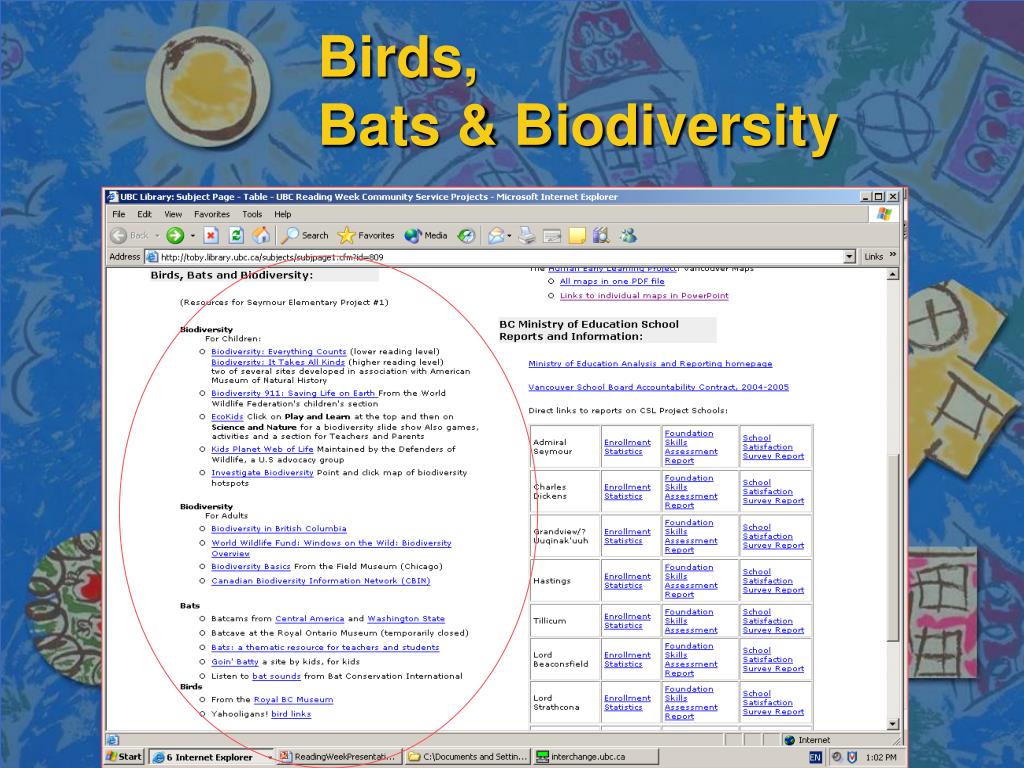Viewport: 1024px width, 768px height.
Task: Click the Windows flag logo throbber
Action: click(884, 214)
